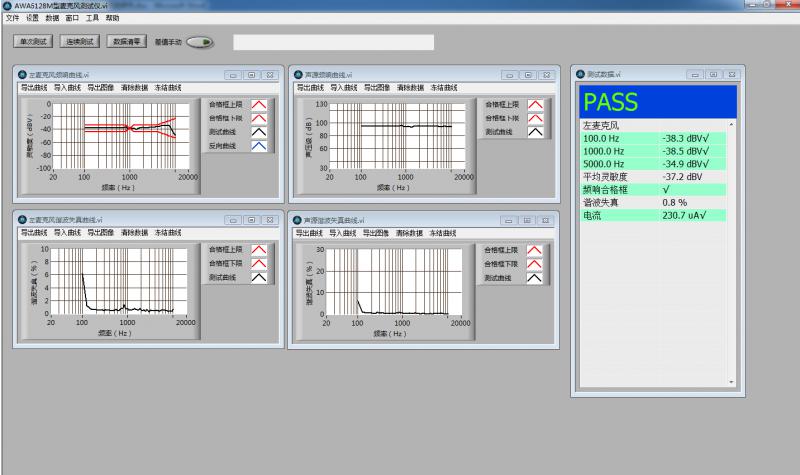This screenshot has height=475, width=800.
Task: Open the 设置 menu in the menu bar
Action: click(32, 18)
